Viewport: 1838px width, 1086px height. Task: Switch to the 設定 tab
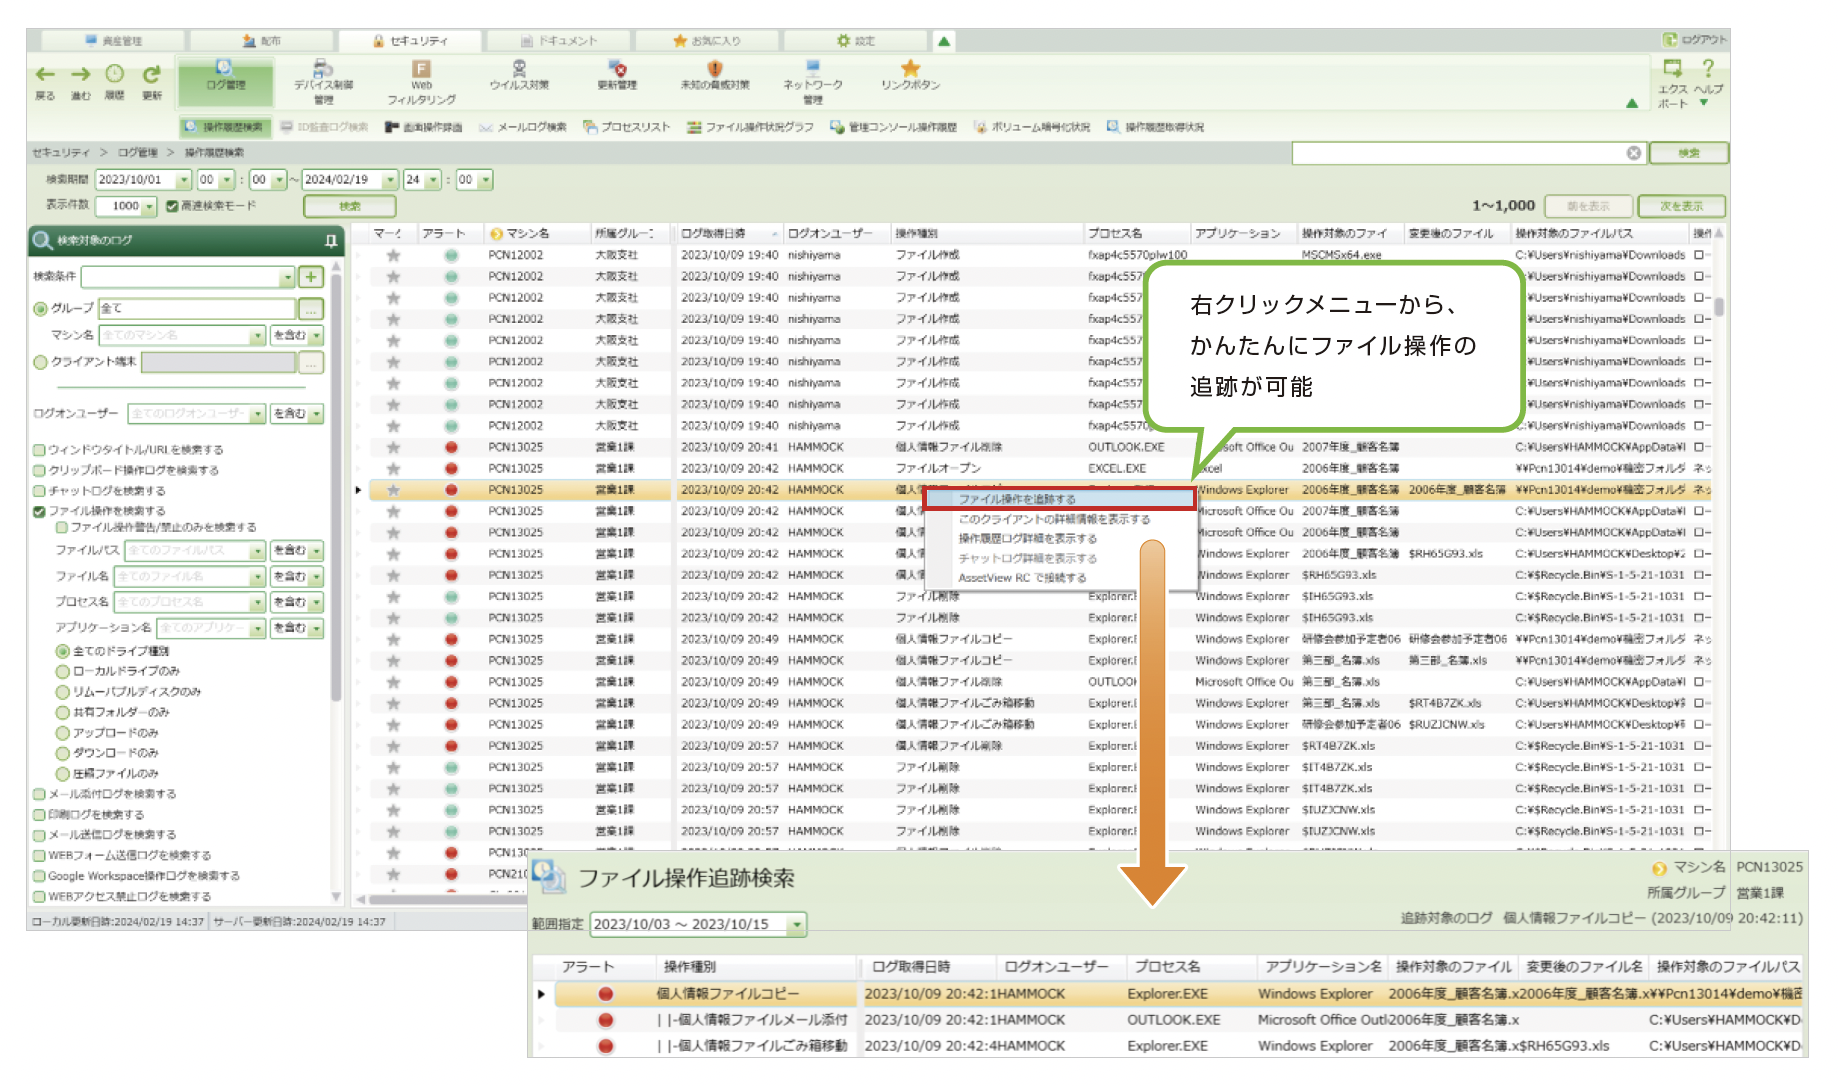click(x=856, y=41)
